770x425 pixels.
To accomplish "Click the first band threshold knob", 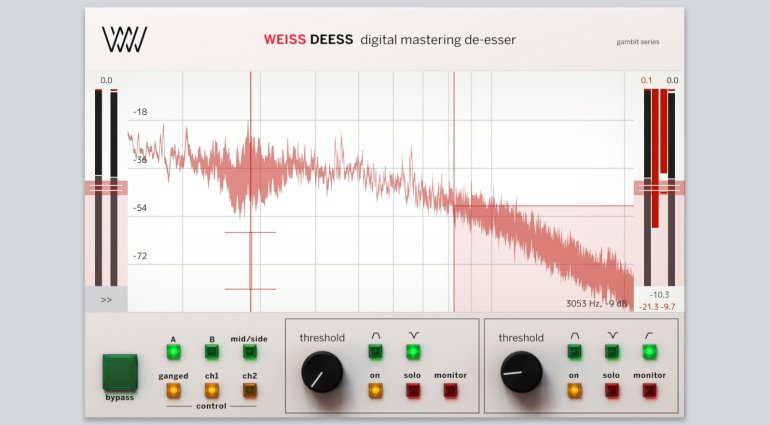I will click(322, 371).
